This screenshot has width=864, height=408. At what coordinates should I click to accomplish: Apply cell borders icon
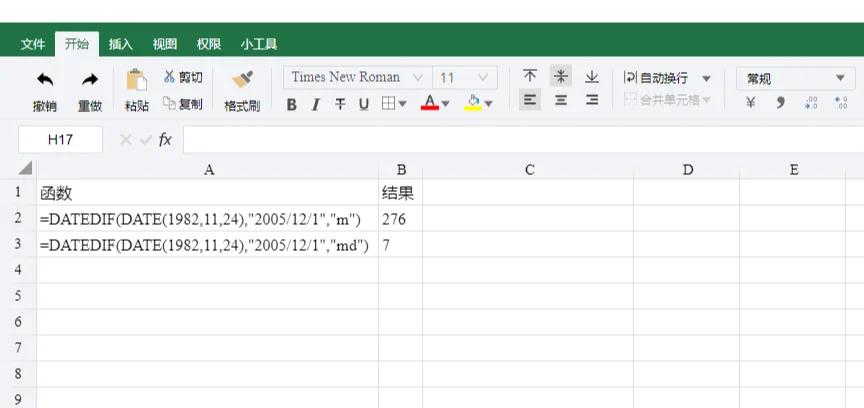coord(388,104)
